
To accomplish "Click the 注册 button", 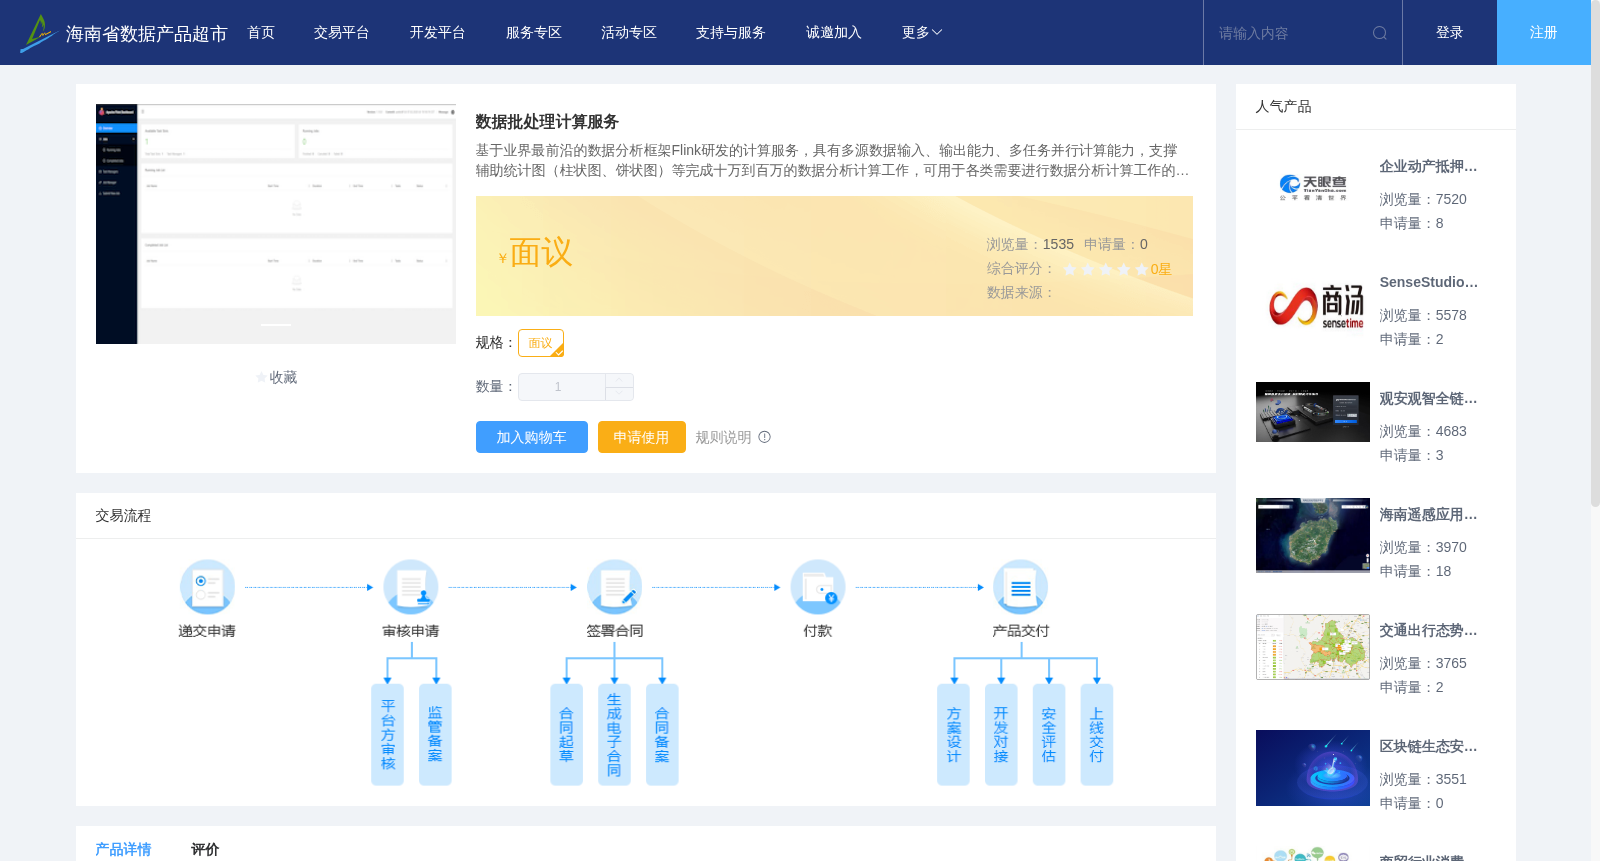I will click(x=1544, y=33).
